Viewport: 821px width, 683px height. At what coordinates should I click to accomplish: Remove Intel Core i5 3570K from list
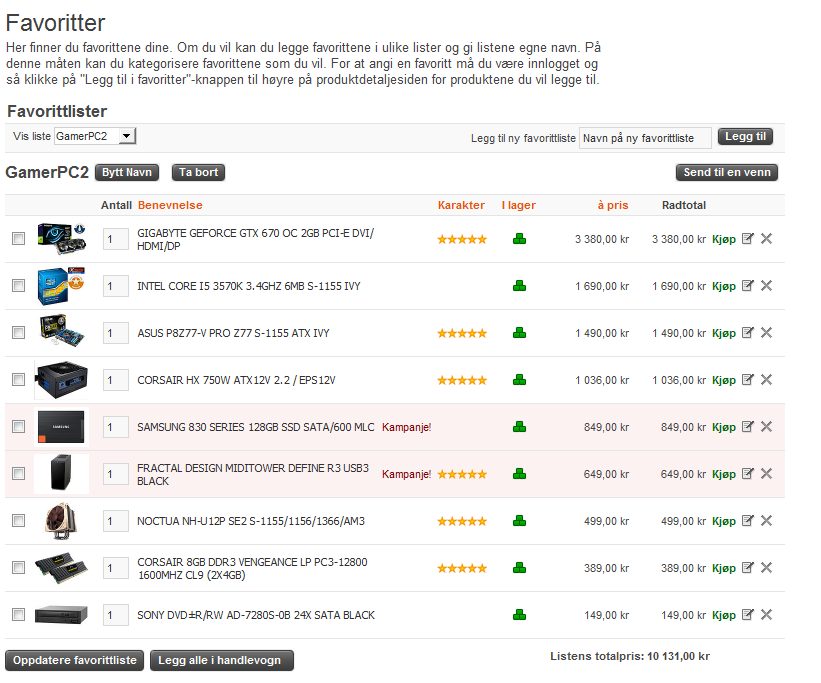(767, 285)
